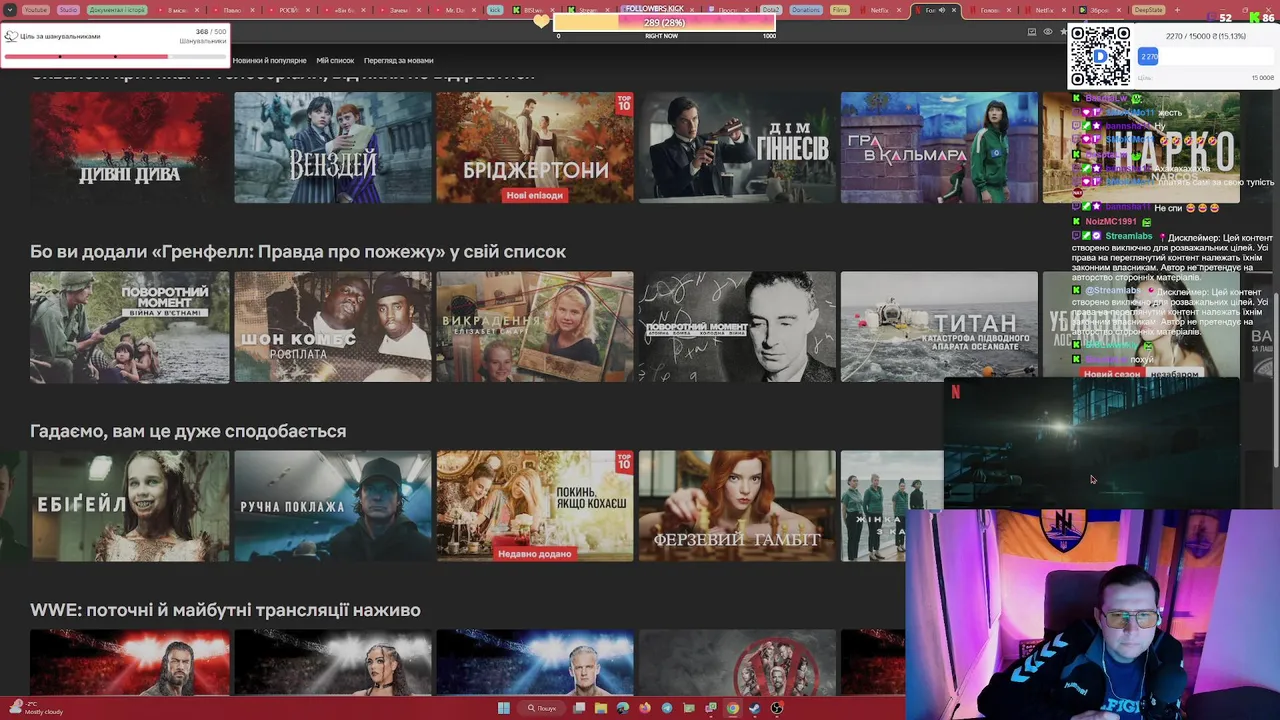Click the NoizMC1991 username in chat
Image resolution: width=1280 pixels, height=720 pixels.
point(1111,222)
